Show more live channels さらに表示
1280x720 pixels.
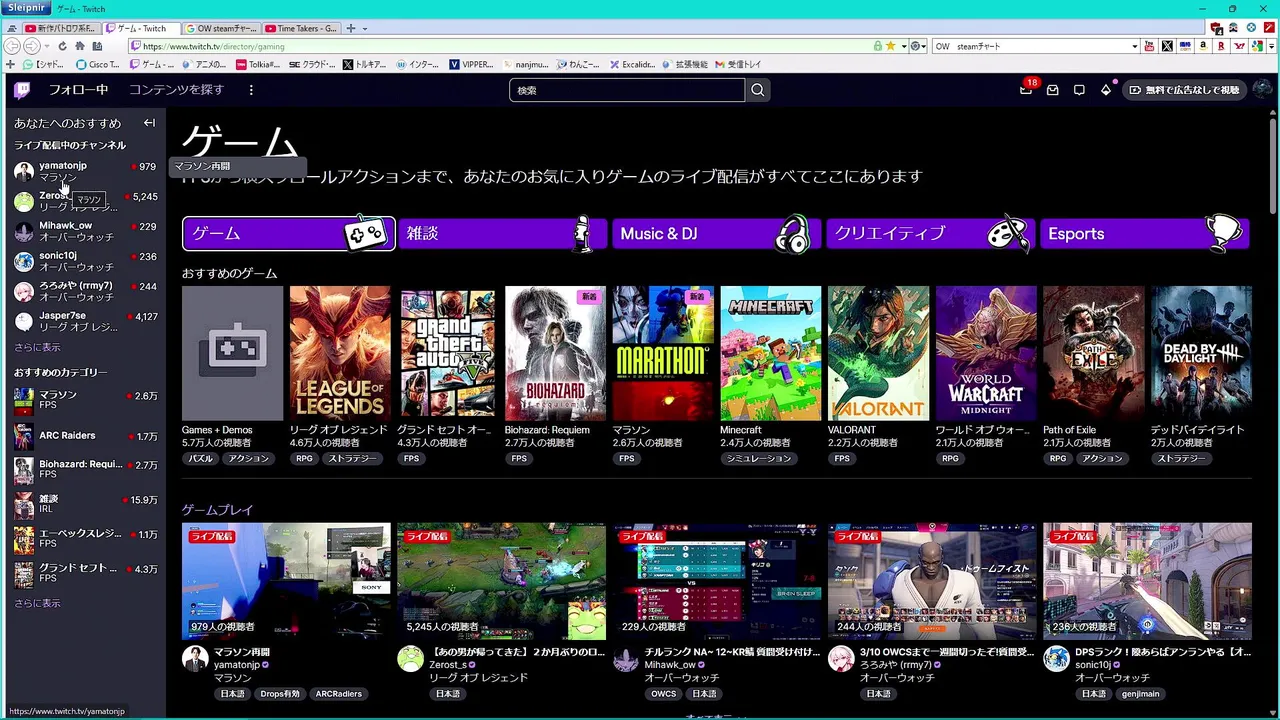click(37, 347)
